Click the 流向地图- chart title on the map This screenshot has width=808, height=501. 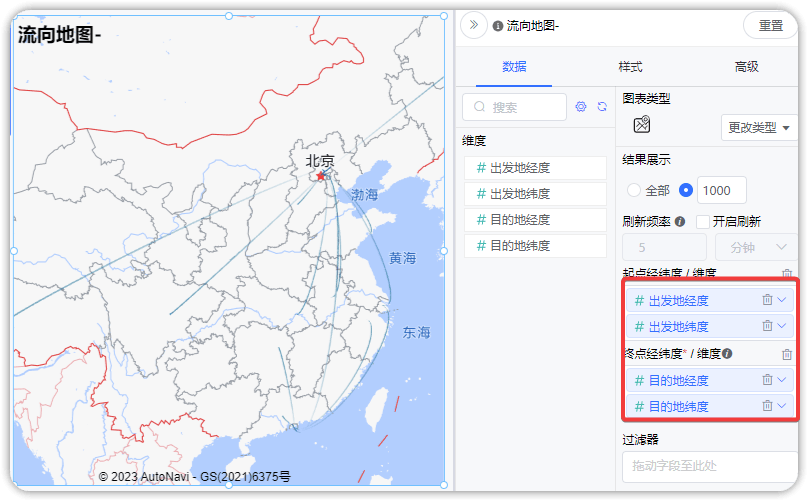coord(60,35)
